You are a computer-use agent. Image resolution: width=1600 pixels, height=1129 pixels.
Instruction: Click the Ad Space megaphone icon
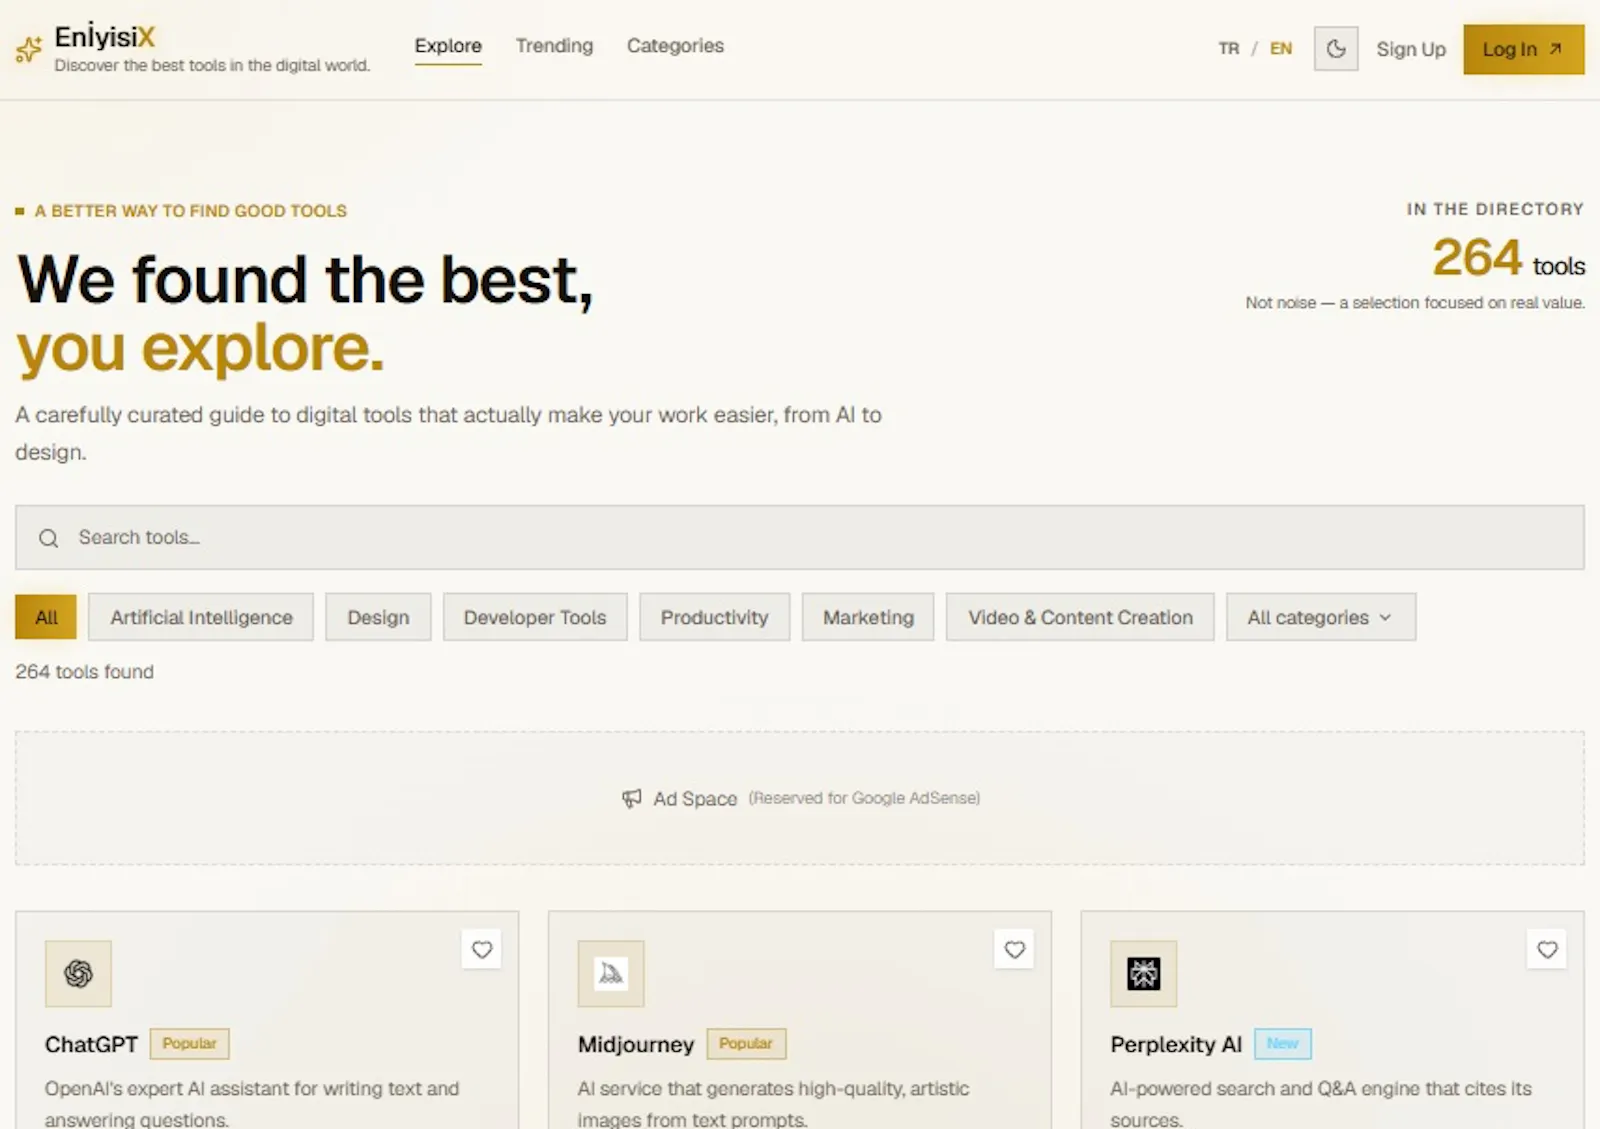click(x=632, y=798)
